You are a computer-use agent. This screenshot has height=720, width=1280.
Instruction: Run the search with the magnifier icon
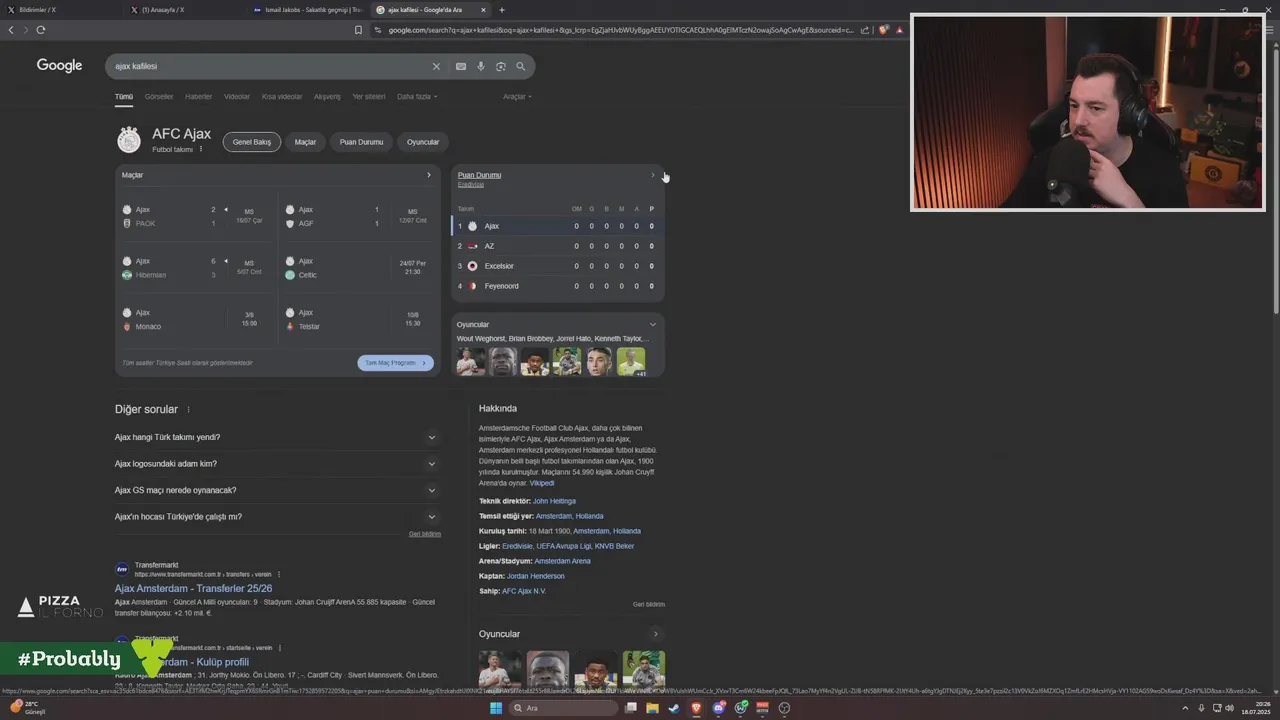click(x=521, y=66)
